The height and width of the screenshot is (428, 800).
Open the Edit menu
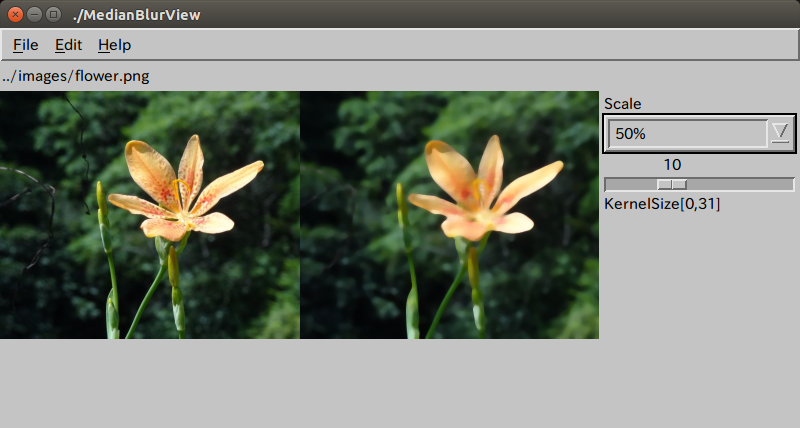[68, 45]
